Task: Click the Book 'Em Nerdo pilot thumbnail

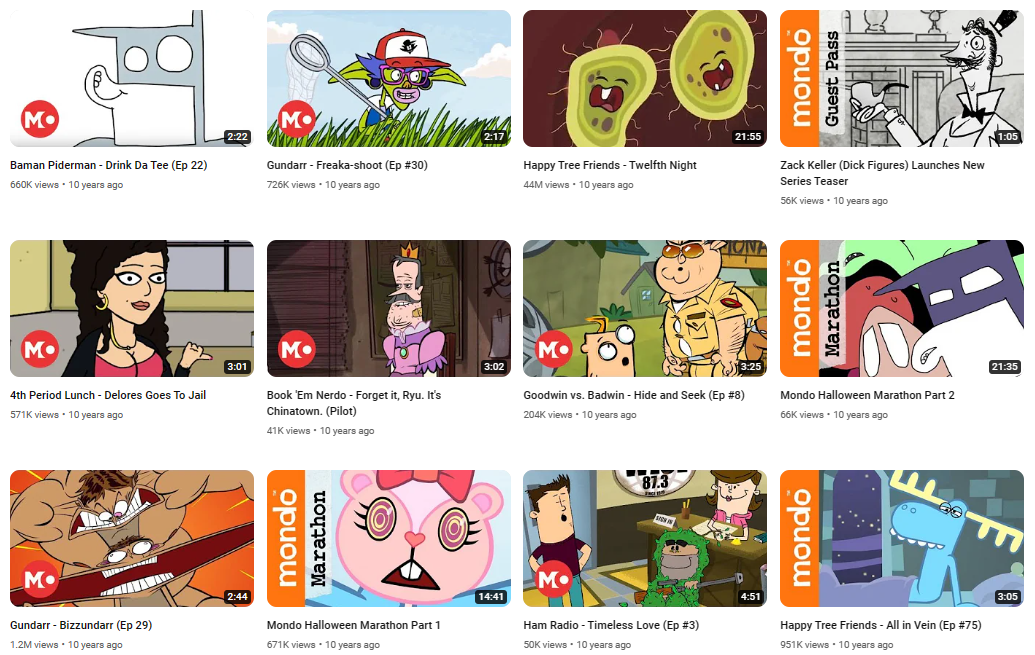Action: point(389,308)
